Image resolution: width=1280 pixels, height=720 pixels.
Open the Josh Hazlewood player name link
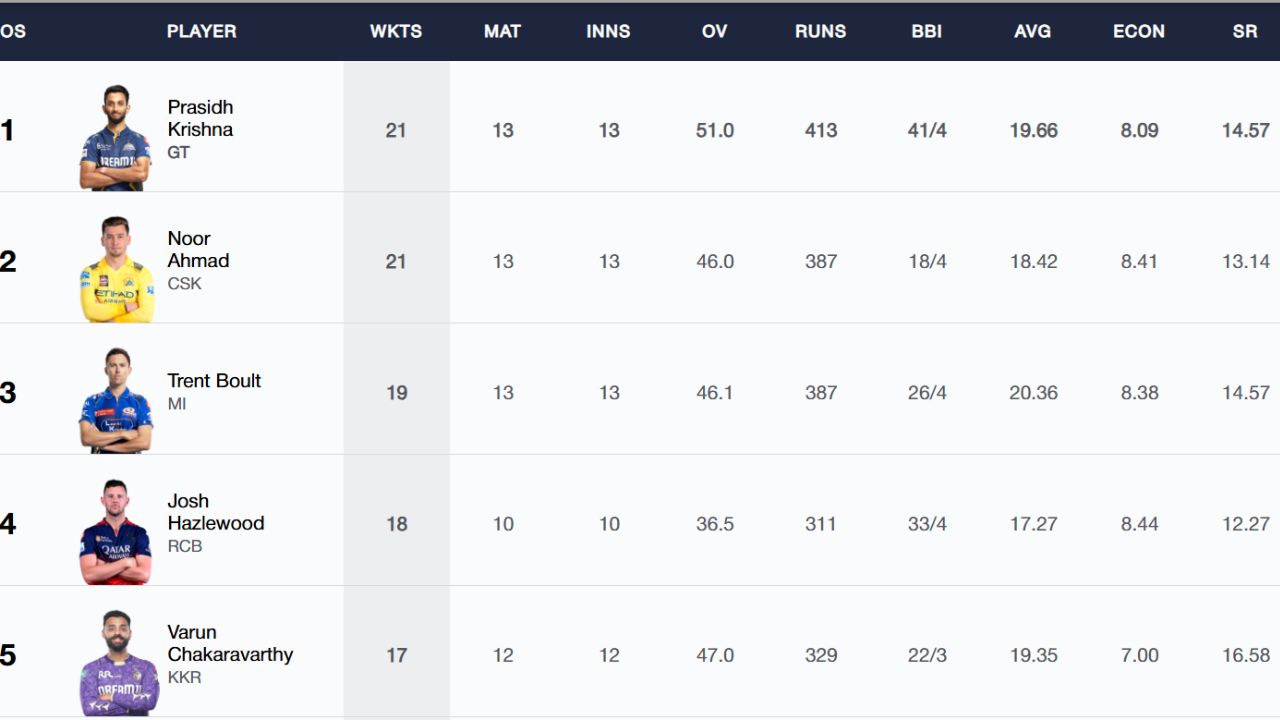click(216, 512)
